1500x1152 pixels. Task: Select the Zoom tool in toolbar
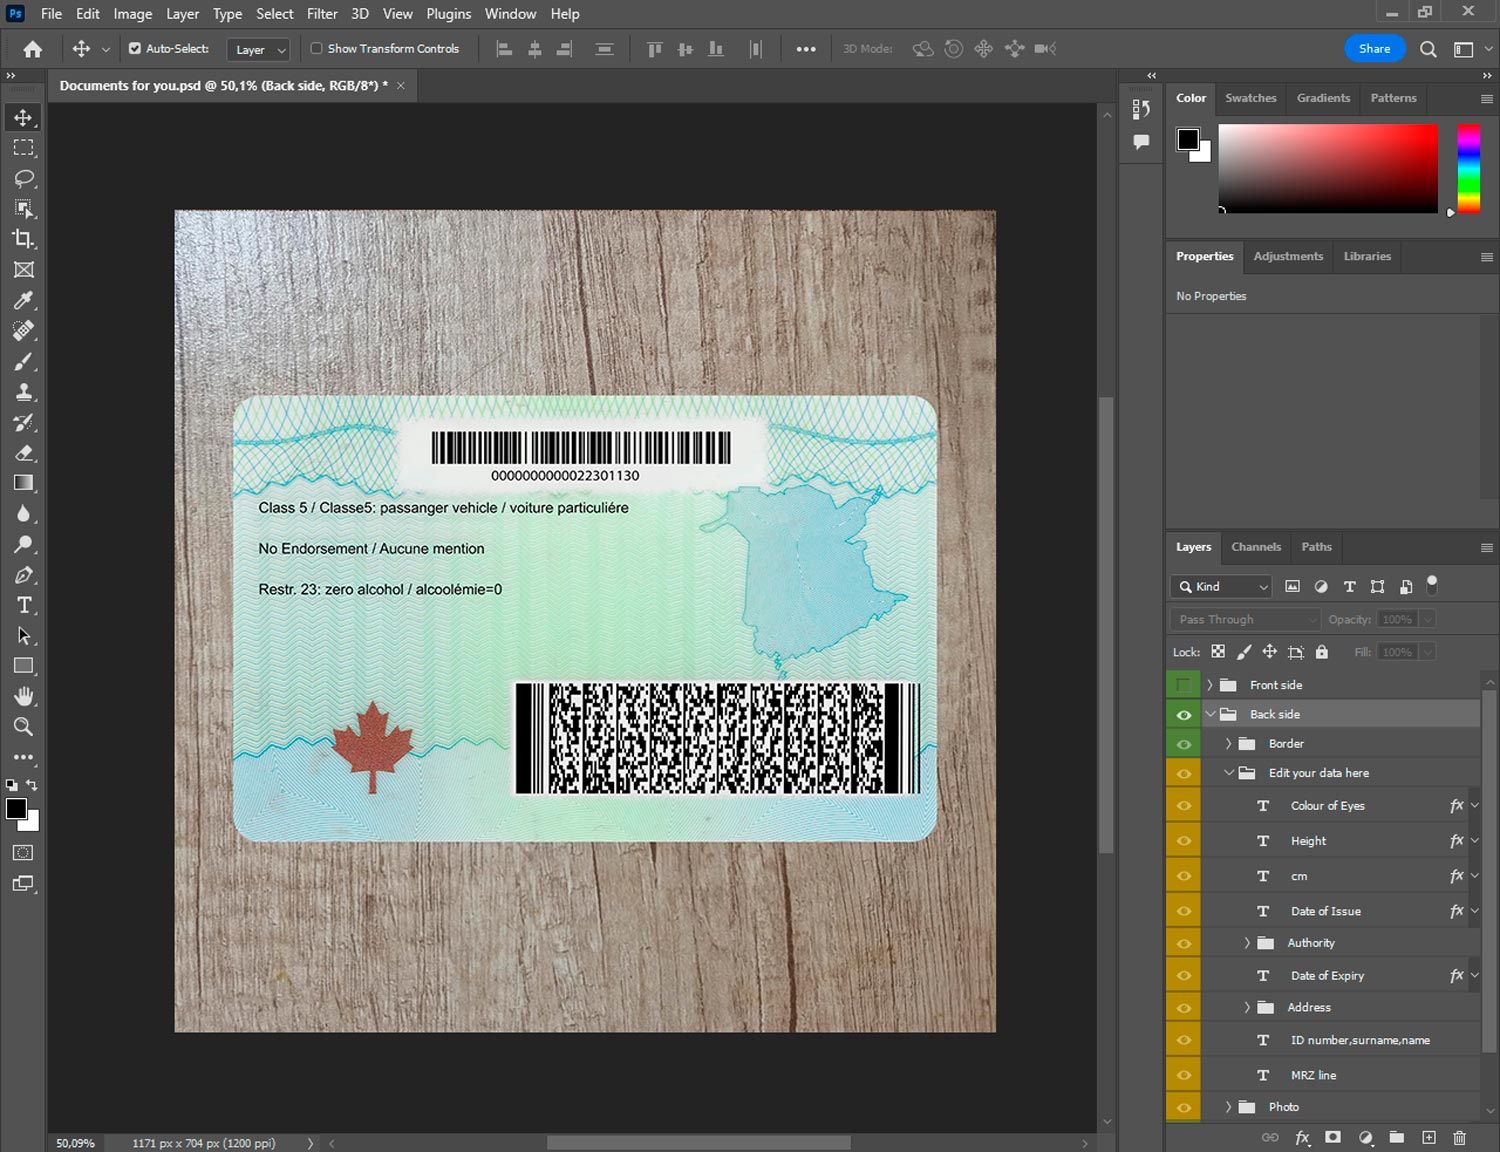click(x=24, y=727)
